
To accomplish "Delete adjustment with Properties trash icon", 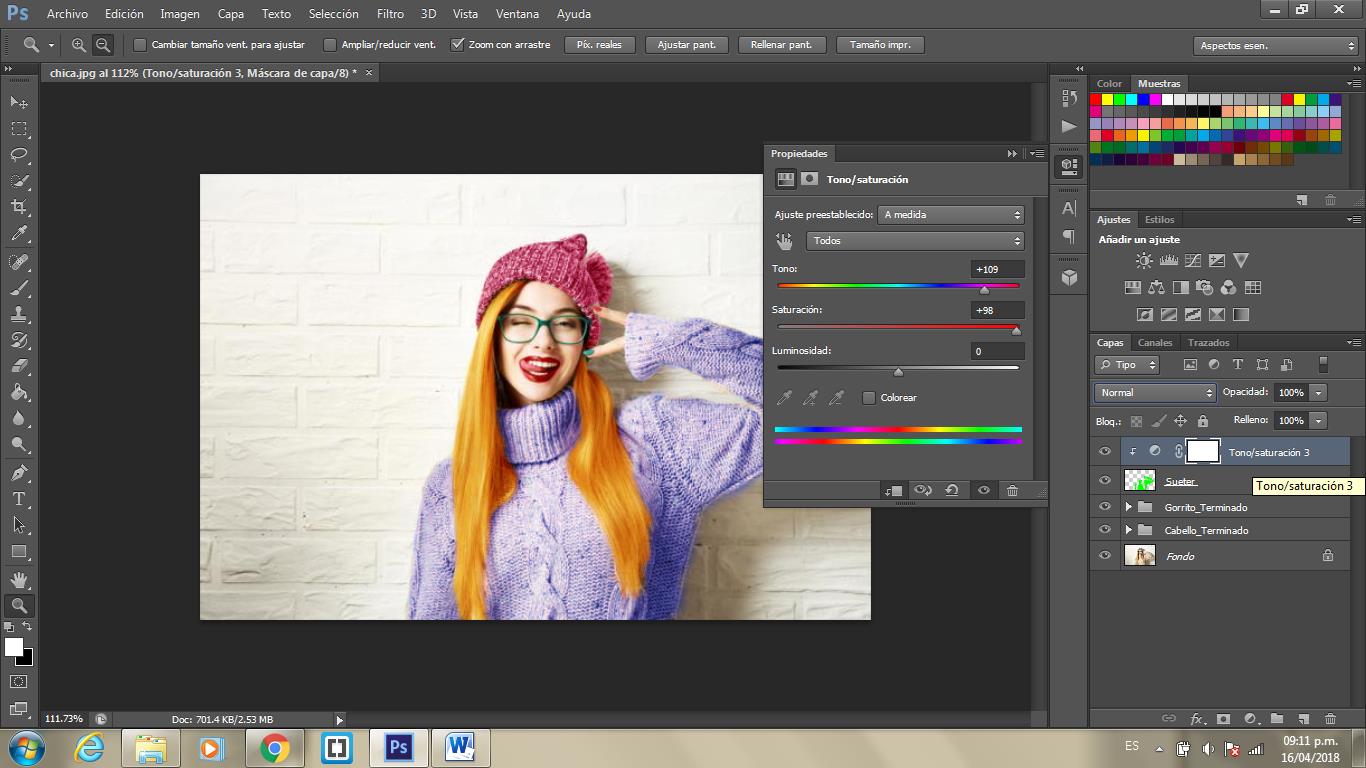I will coord(1012,490).
